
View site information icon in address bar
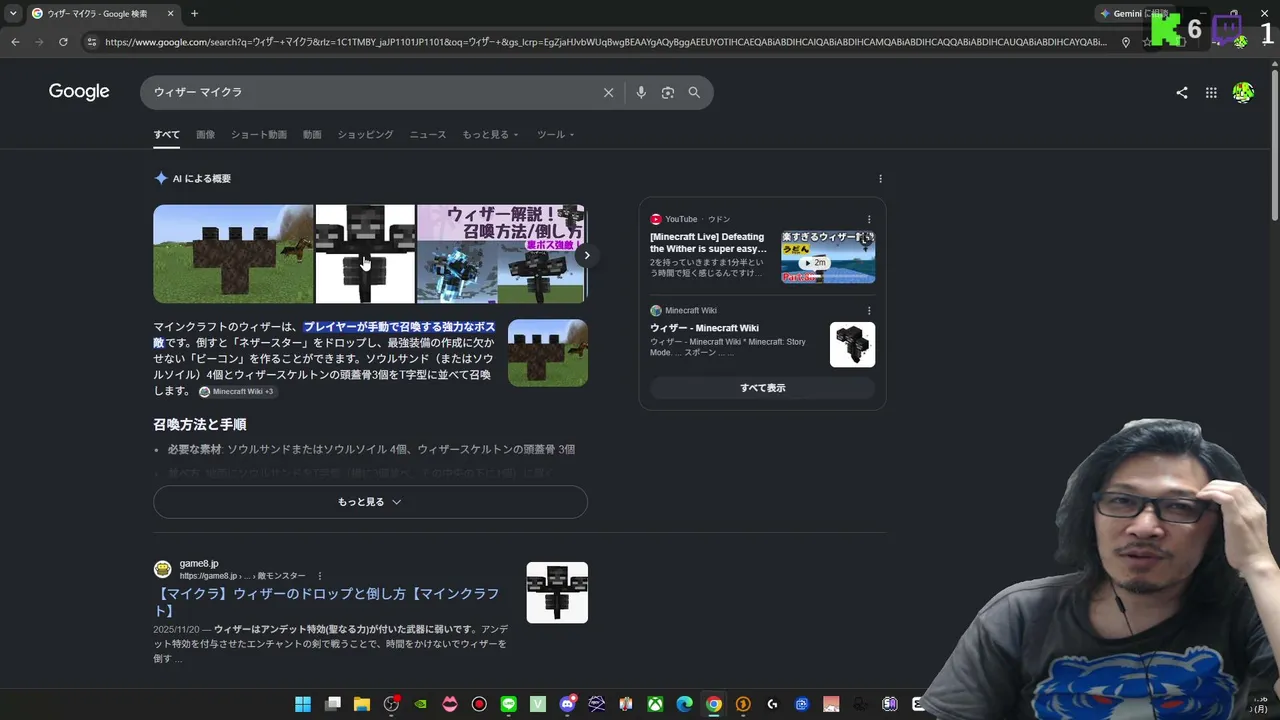pos(92,42)
